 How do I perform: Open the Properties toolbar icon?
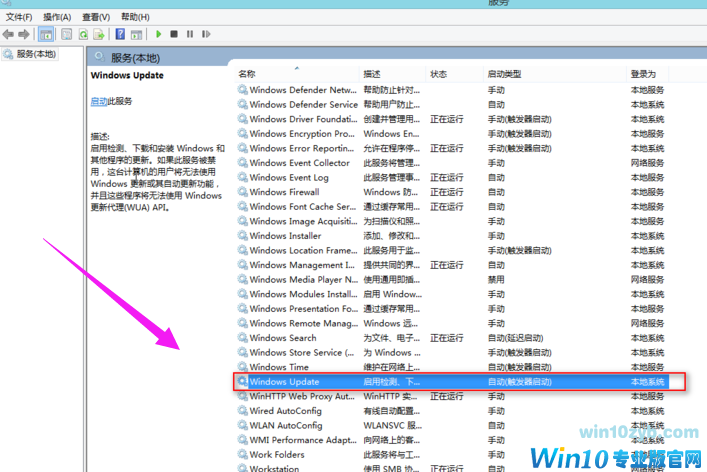pyautogui.click(x=66, y=34)
